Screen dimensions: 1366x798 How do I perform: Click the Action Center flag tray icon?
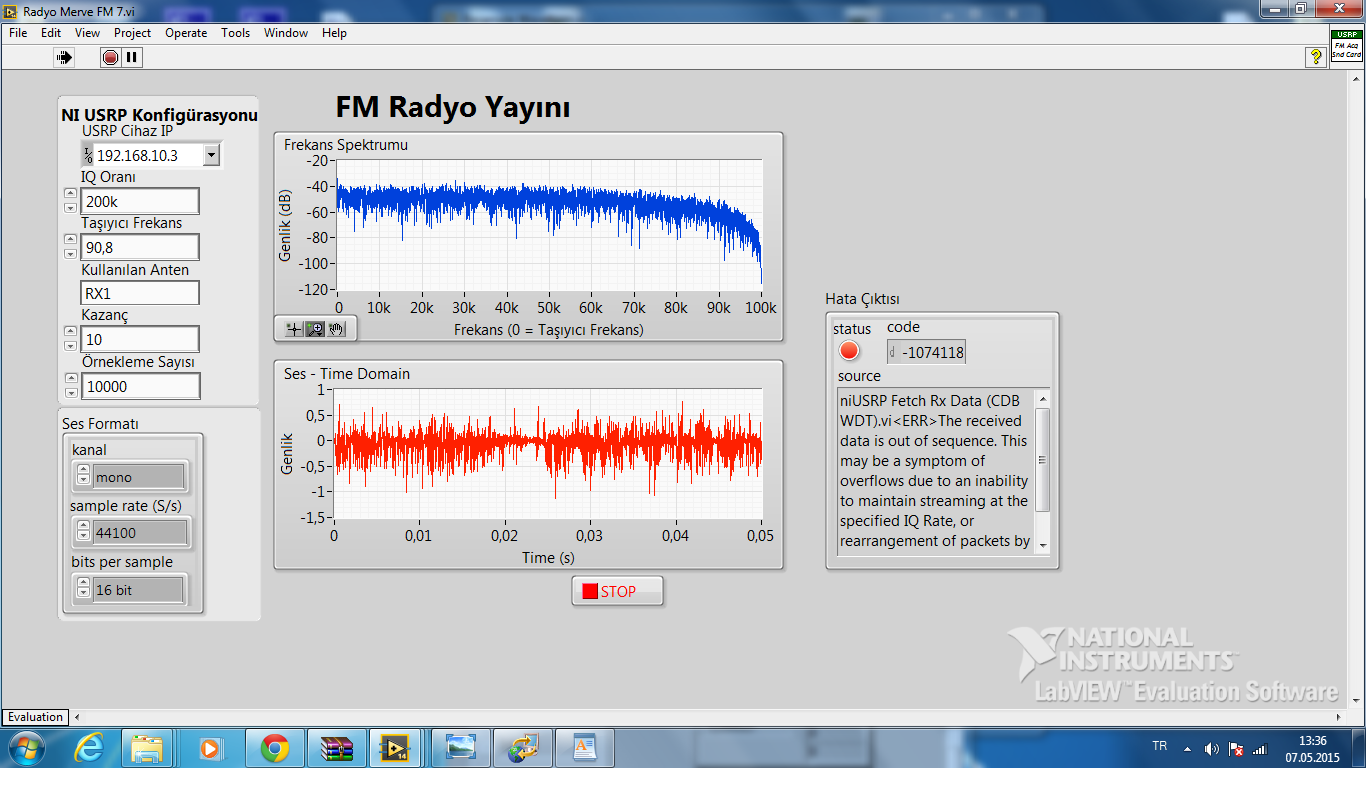point(1236,748)
